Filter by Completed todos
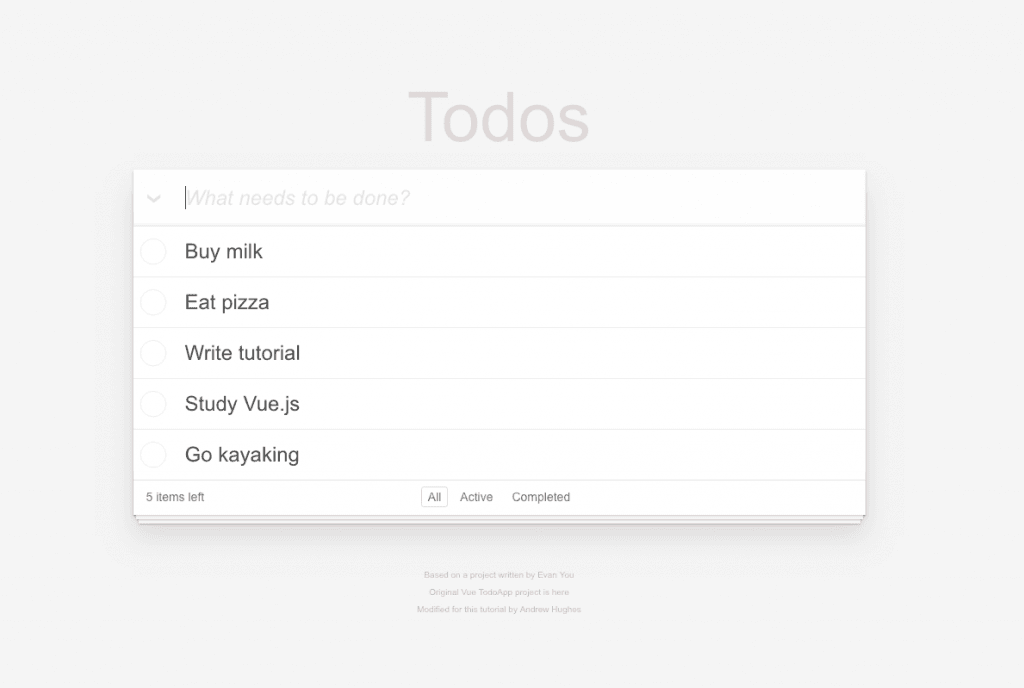1024x688 pixels. [541, 497]
